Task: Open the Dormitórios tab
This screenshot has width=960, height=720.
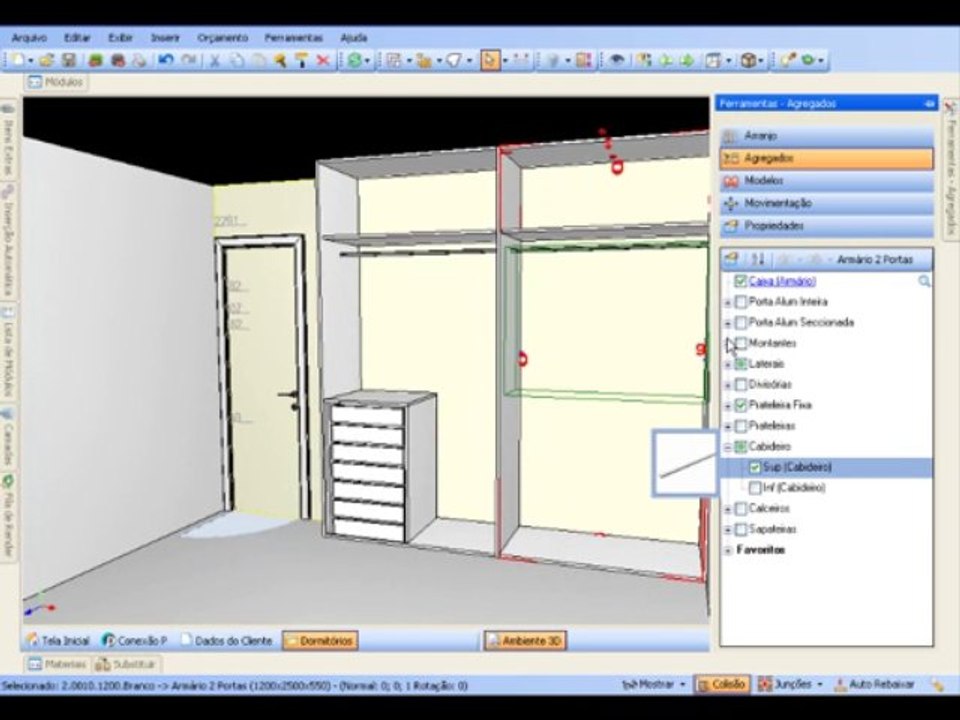Action: click(x=320, y=641)
